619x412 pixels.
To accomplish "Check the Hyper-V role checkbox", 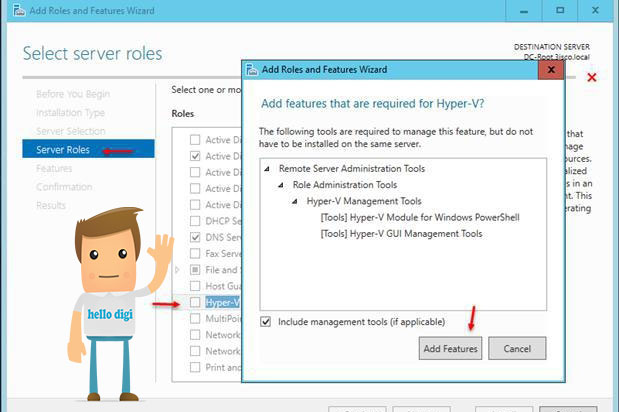I will [x=195, y=302].
